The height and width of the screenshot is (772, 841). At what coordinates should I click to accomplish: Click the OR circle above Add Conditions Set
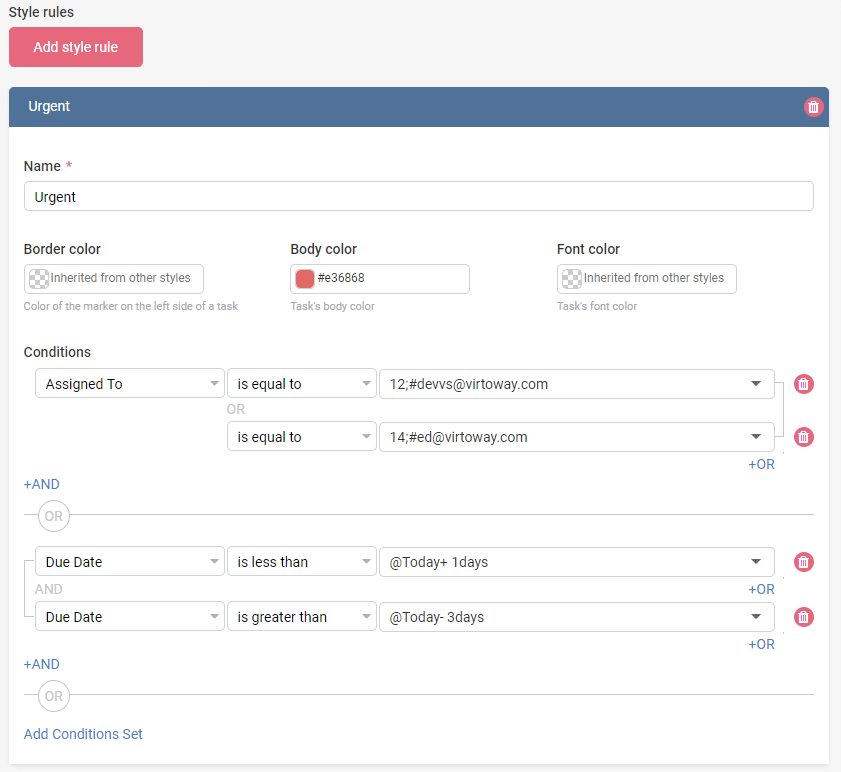point(54,696)
